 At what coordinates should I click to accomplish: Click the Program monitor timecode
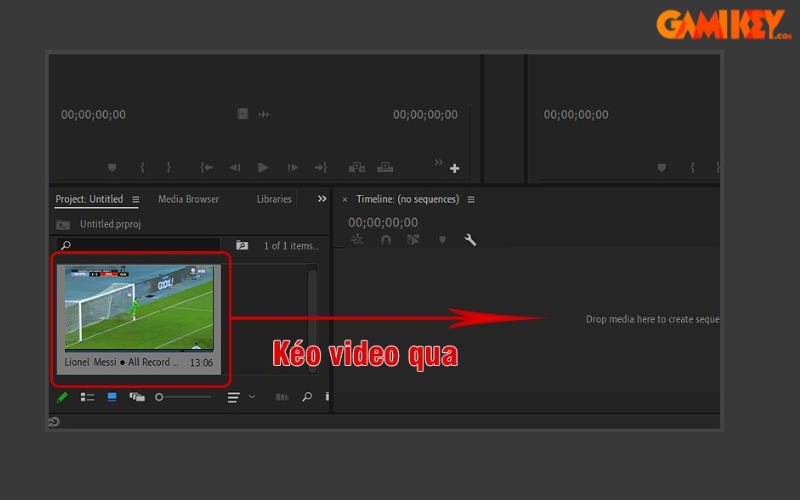pyautogui.click(x=576, y=114)
